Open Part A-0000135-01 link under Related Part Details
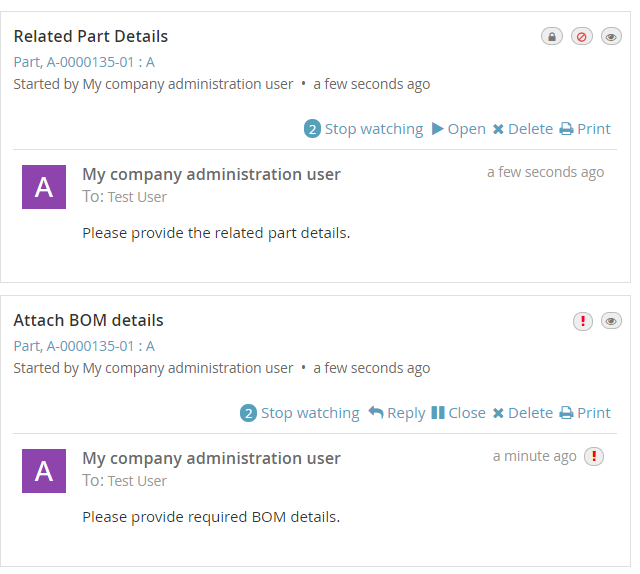640x574 pixels. point(84,62)
